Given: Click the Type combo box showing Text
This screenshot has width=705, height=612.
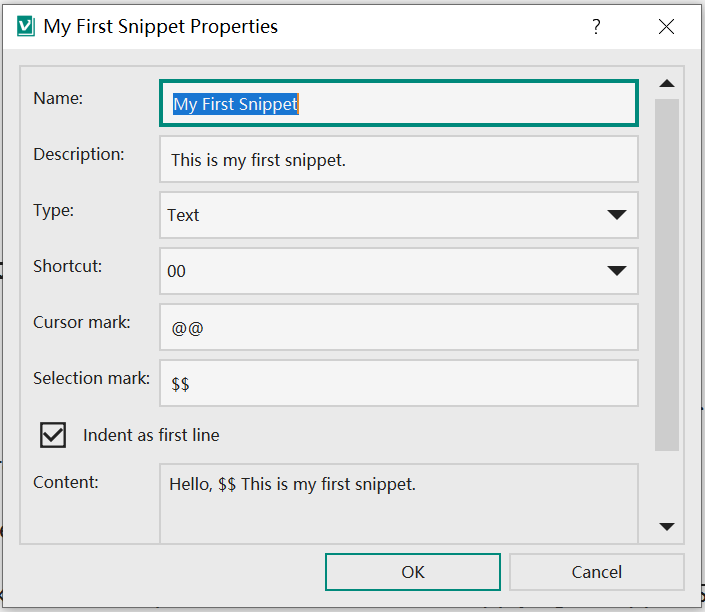Looking at the screenshot, I should tap(399, 215).
